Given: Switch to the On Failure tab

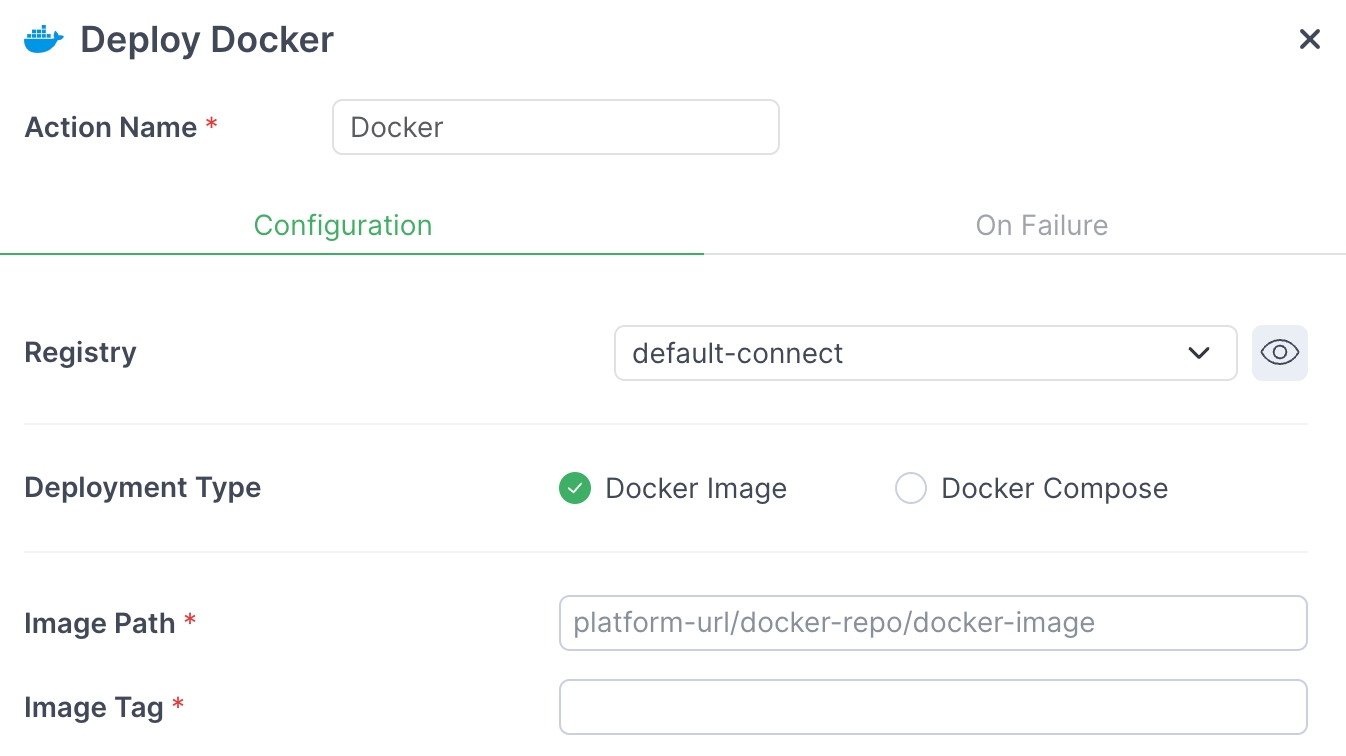Looking at the screenshot, I should (x=1041, y=226).
